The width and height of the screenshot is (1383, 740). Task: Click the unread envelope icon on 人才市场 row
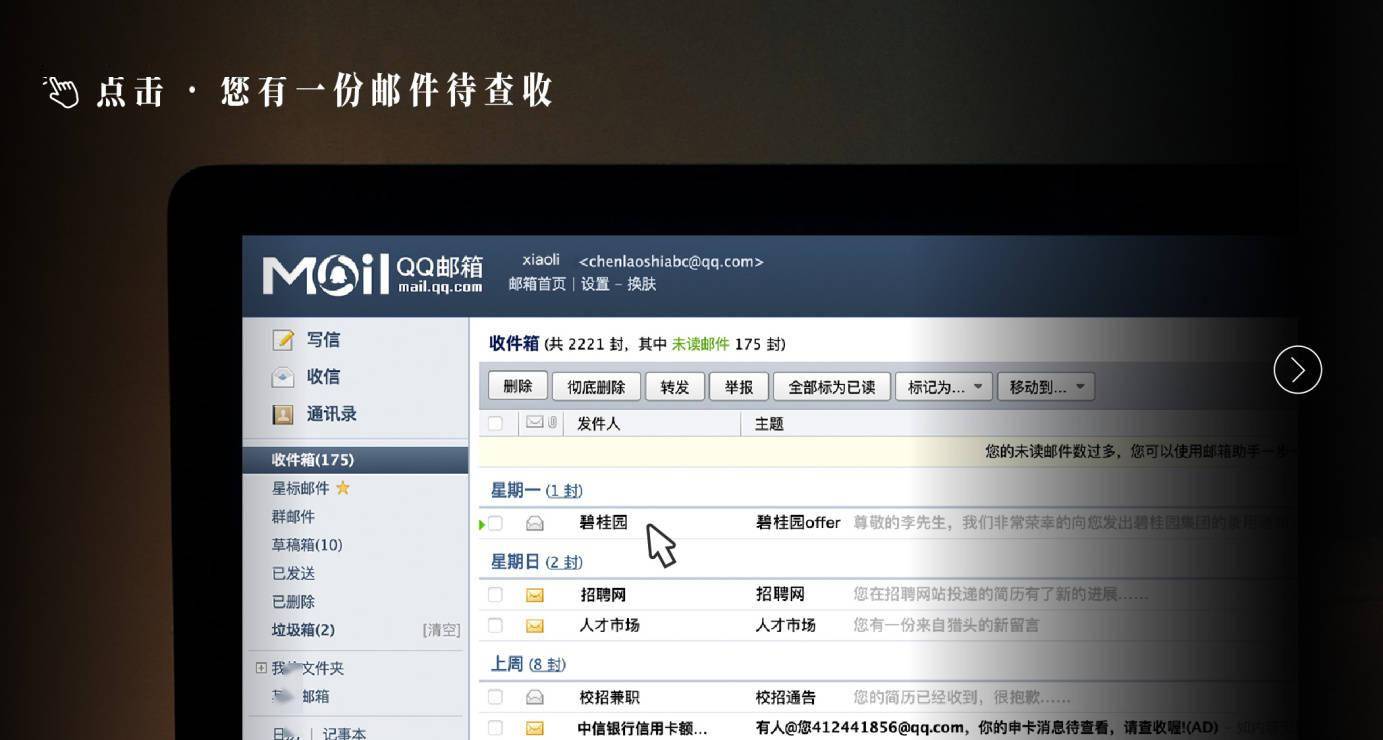pyautogui.click(x=535, y=626)
